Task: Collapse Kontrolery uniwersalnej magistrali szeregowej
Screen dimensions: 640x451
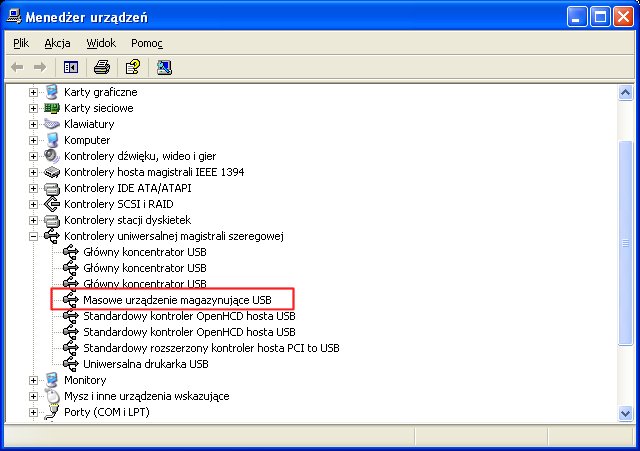Action: (33, 236)
